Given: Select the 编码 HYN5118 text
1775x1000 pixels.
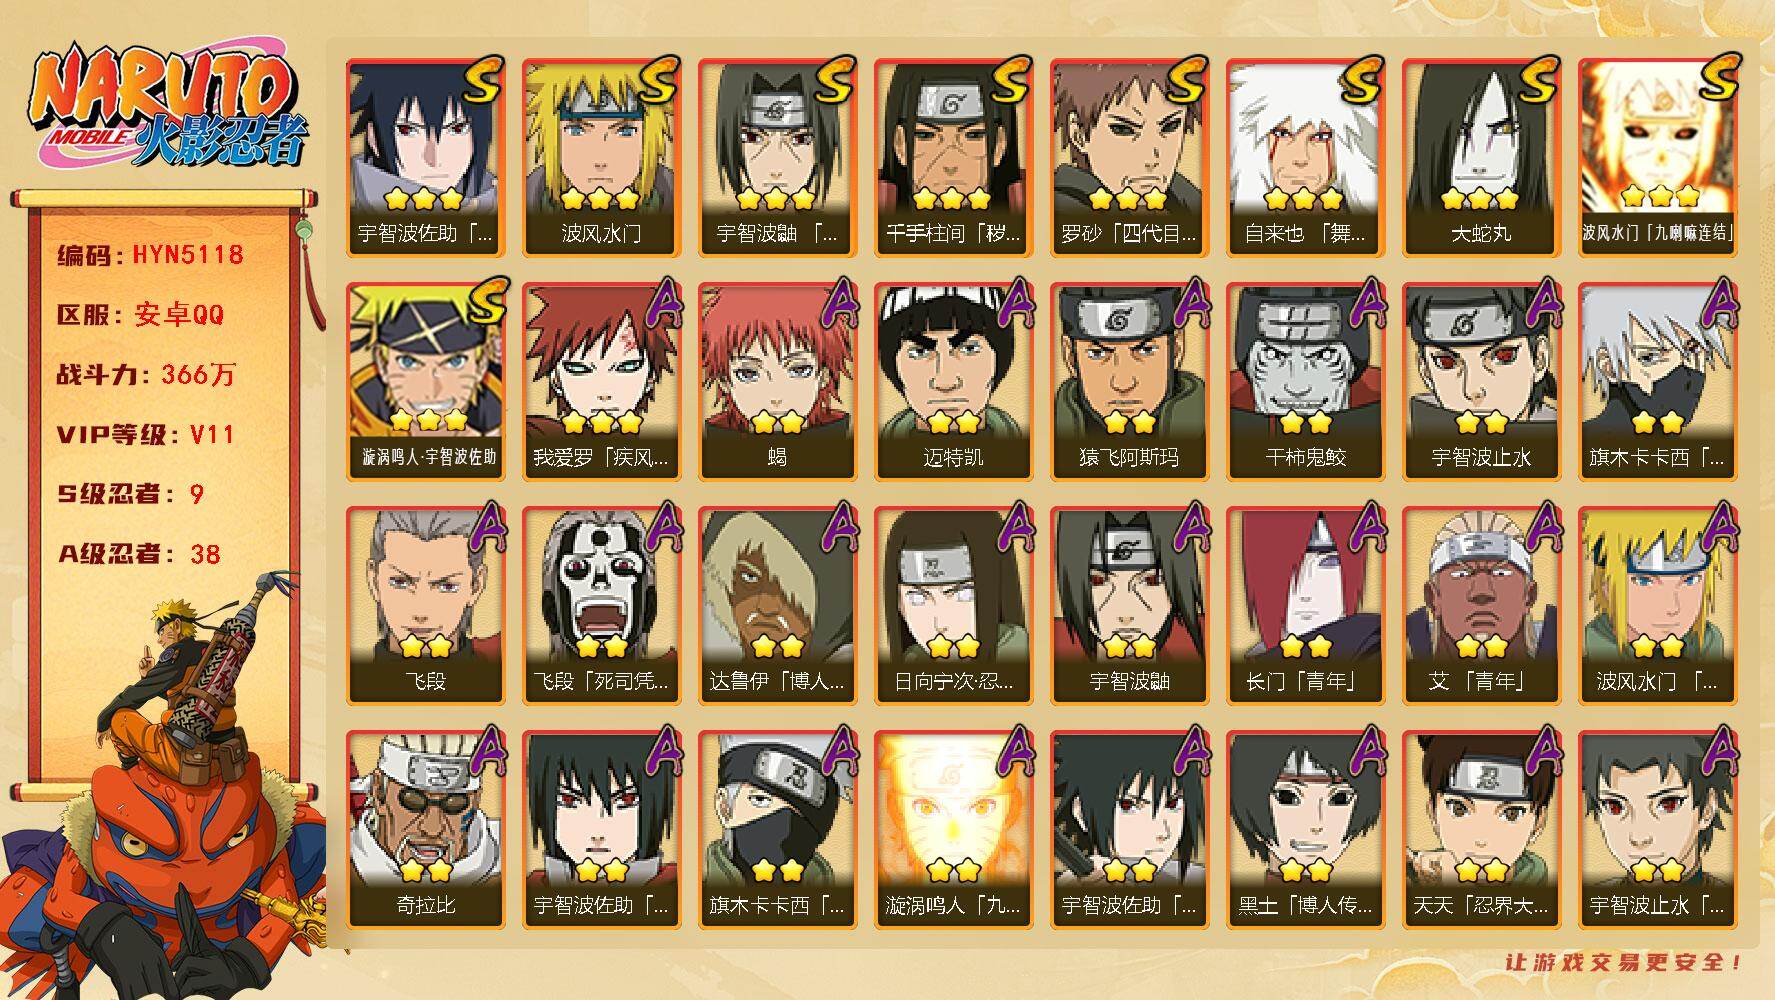Looking at the screenshot, I should click(x=150, y=255).
